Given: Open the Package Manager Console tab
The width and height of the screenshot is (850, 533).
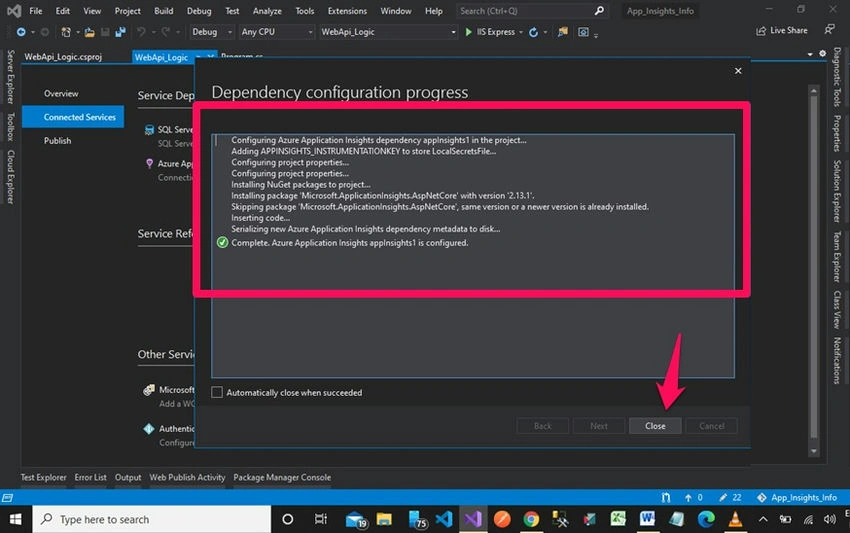Looking at the screenshot, I should pos(282,477).
